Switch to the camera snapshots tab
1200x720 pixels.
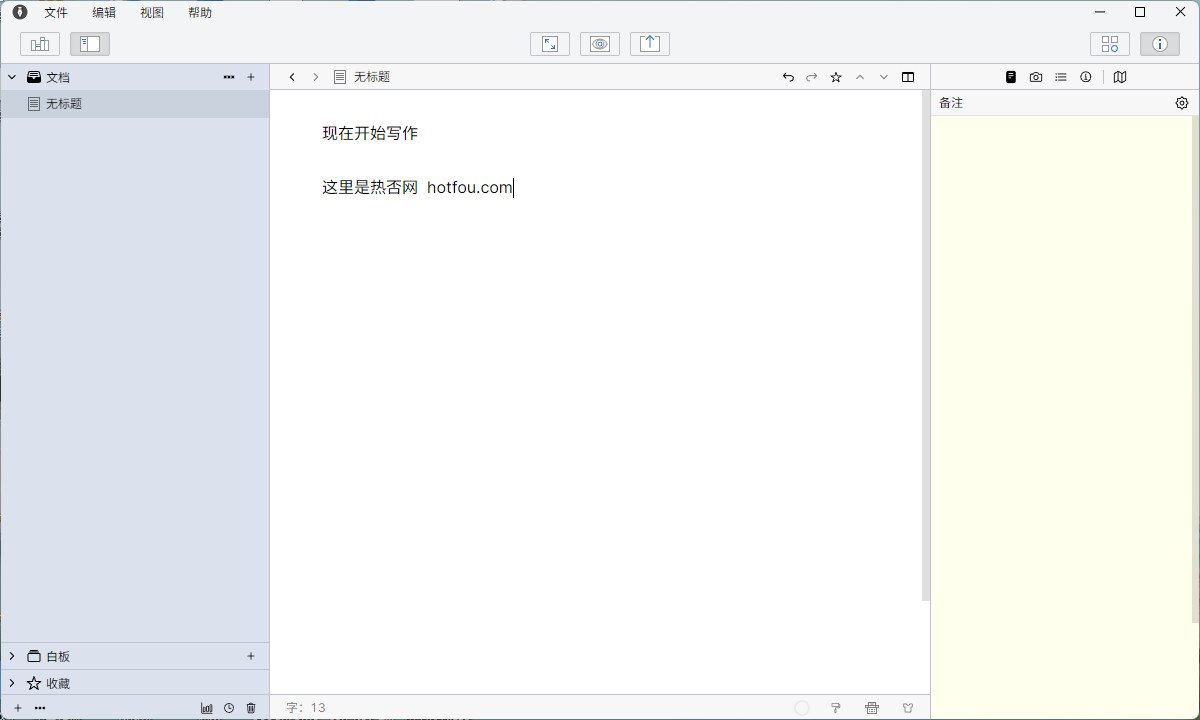point(1036,77)
